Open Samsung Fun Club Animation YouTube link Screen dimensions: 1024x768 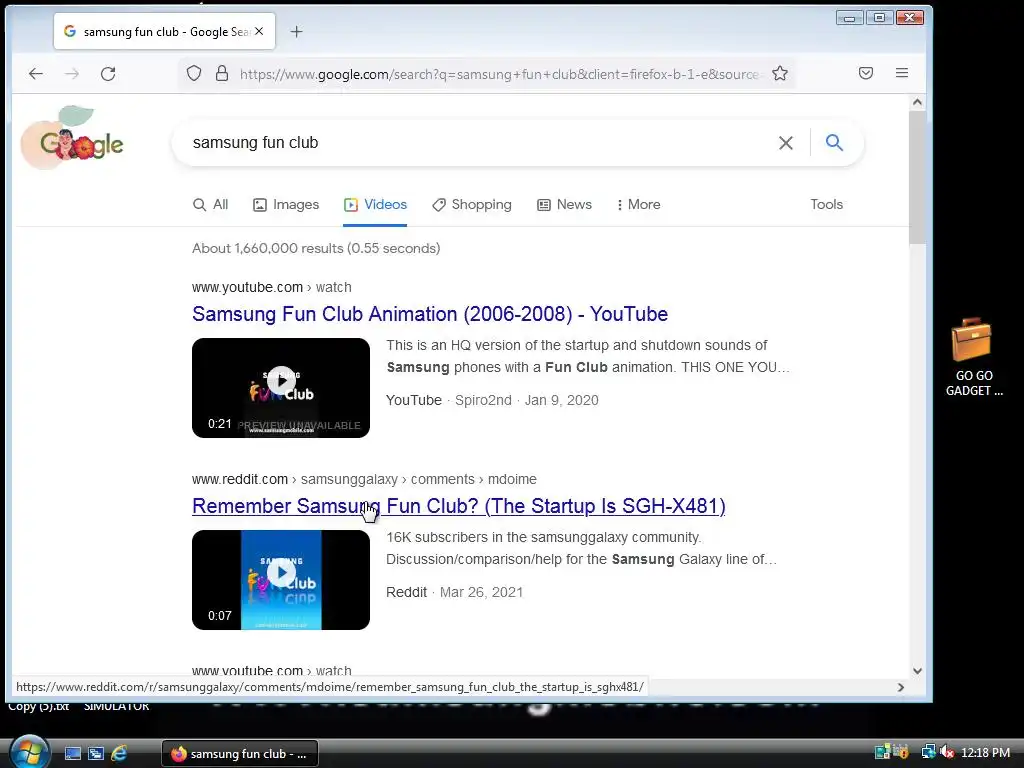430,314
